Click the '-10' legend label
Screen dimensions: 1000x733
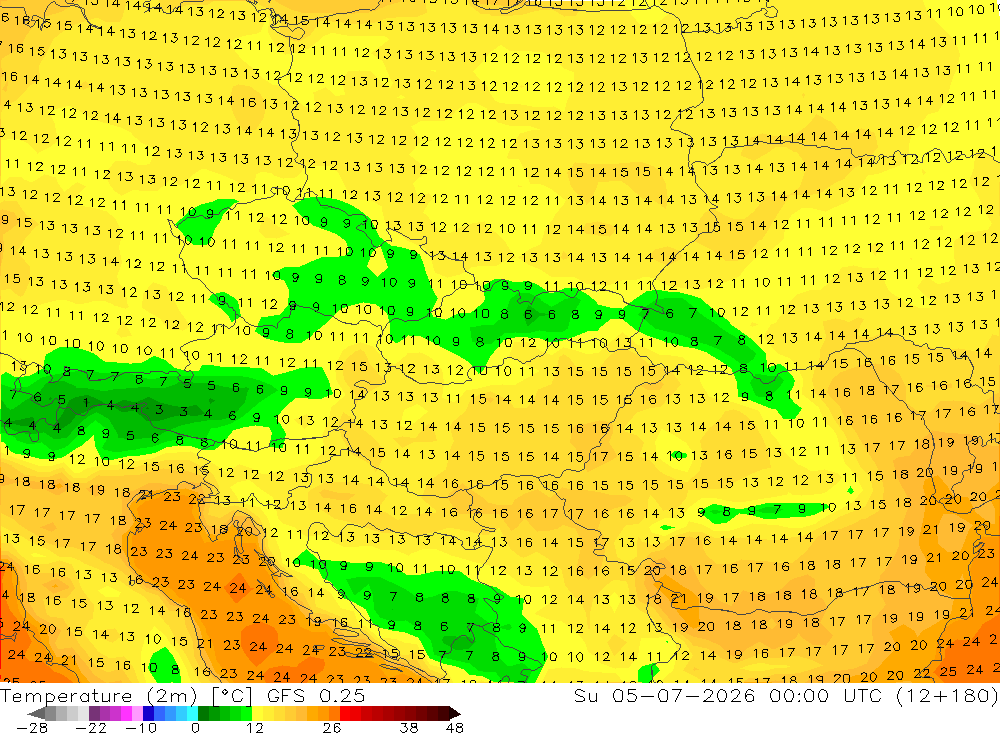tap(140, 727)
